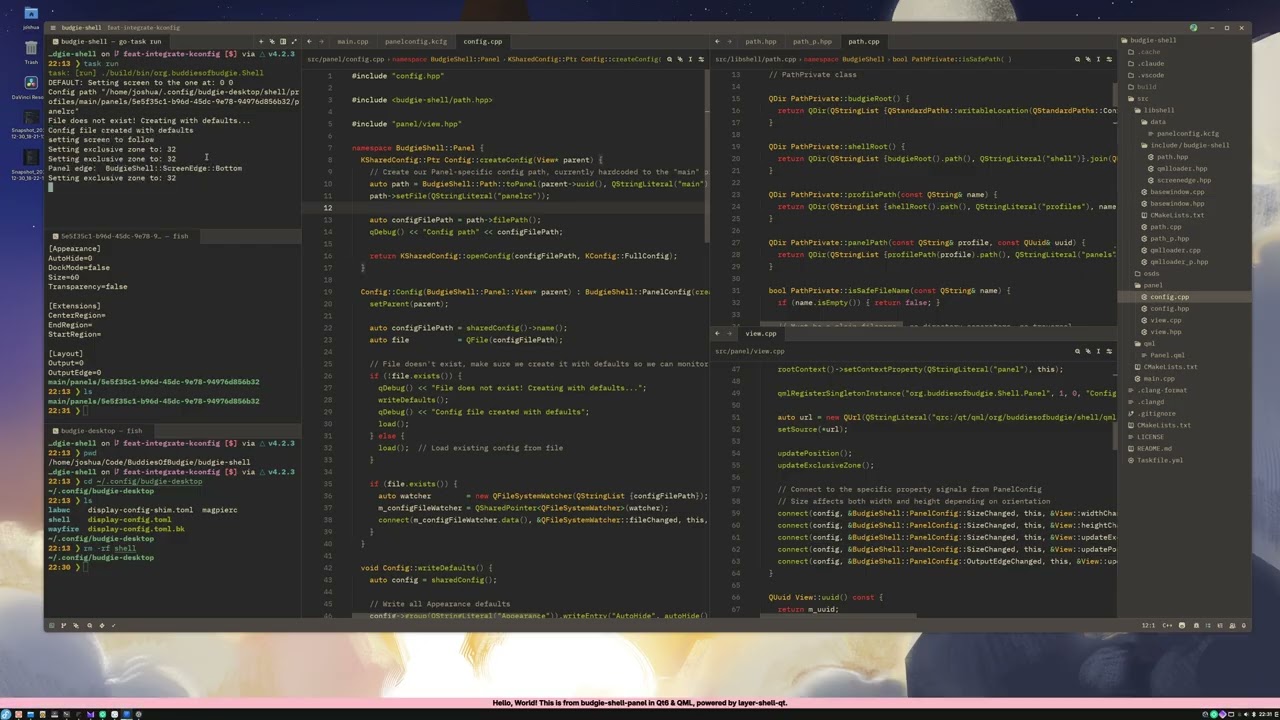Image resolution: width=1280 pixels, height=720 pixels.
Task: Switch to the panelconfig.kcfg tab
Action: click(x=416, y=41)
